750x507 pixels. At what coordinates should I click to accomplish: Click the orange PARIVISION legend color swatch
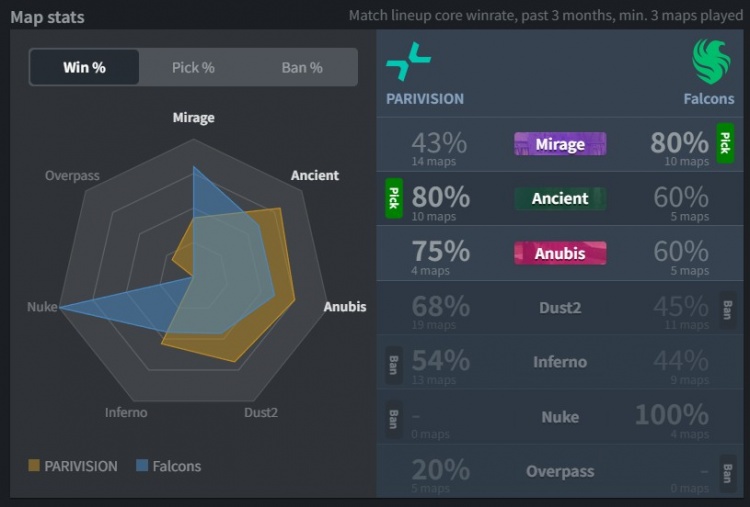click(35, 466)
